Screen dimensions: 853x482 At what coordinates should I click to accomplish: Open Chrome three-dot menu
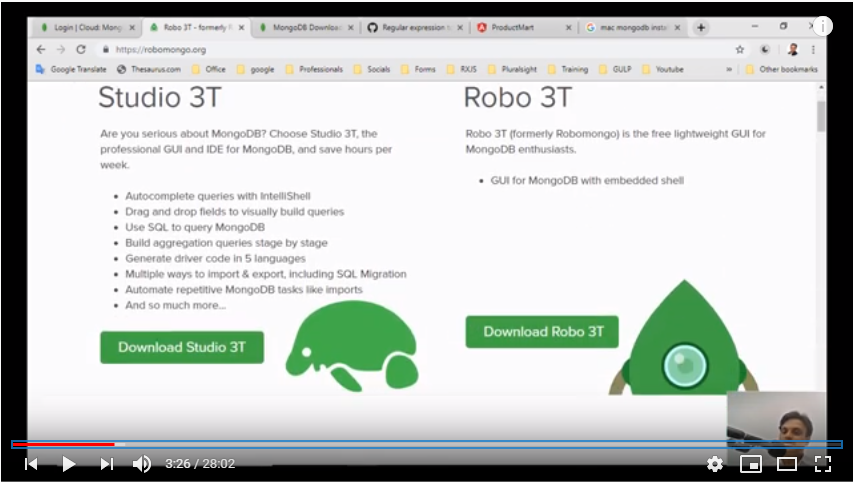tap(814, 49)
